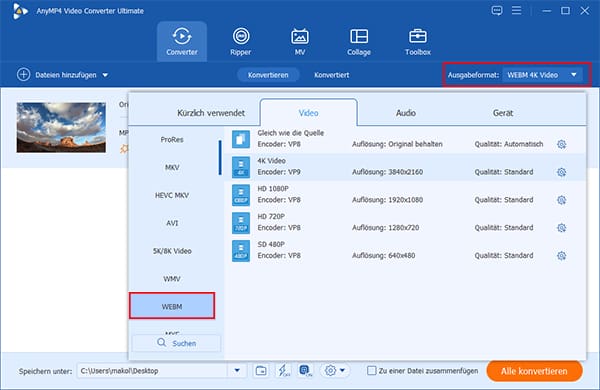Switch to the Video tab
This screenshot has width=600, height=390.
click(x=308, y=113)
